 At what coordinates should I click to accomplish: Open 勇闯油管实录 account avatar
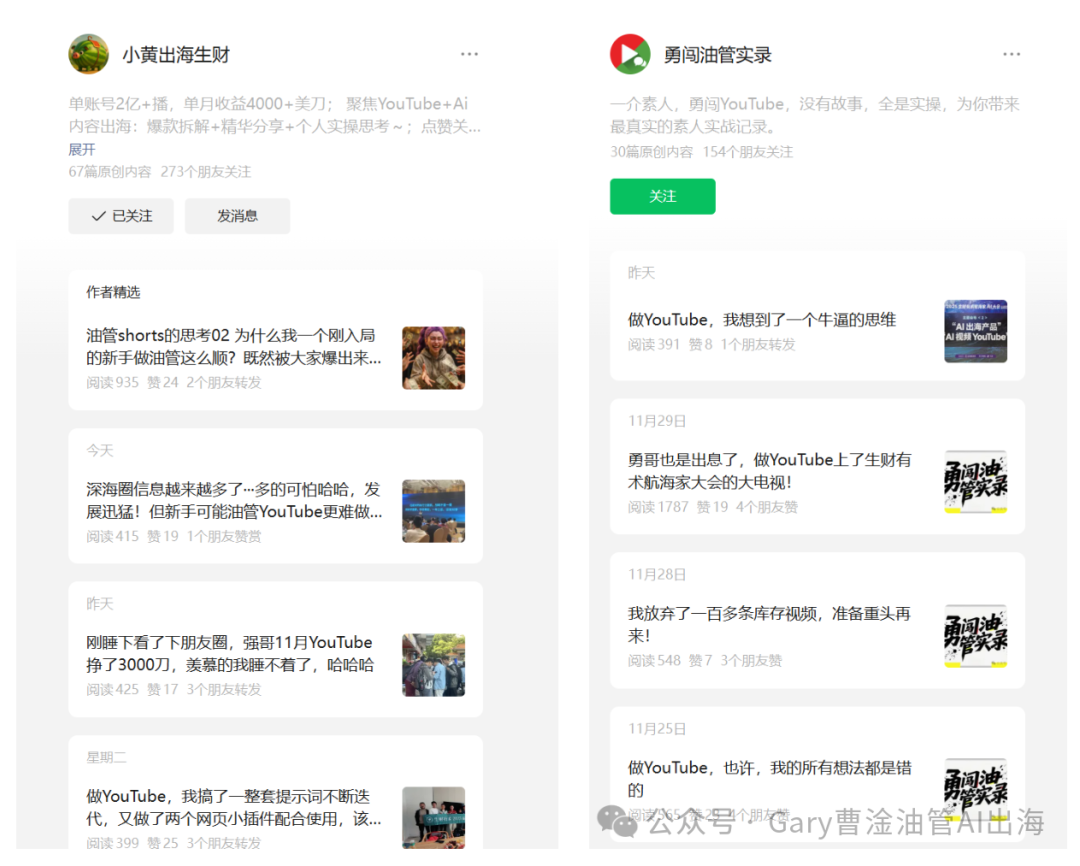pos(629,53)
